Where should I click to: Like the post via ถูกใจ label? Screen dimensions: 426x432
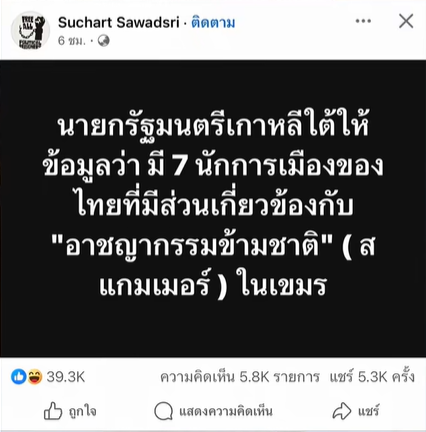(x=82, y=411)
